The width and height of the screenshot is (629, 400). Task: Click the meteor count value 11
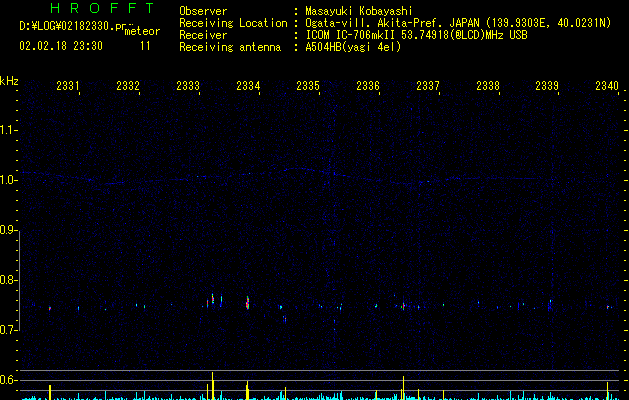pos(145,46)
